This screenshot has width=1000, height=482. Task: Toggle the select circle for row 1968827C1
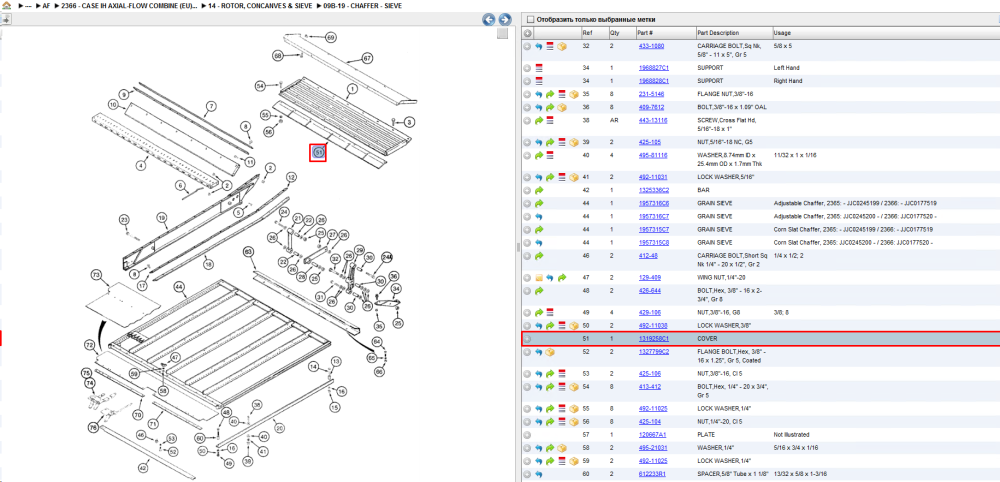[x=527, y=68]
